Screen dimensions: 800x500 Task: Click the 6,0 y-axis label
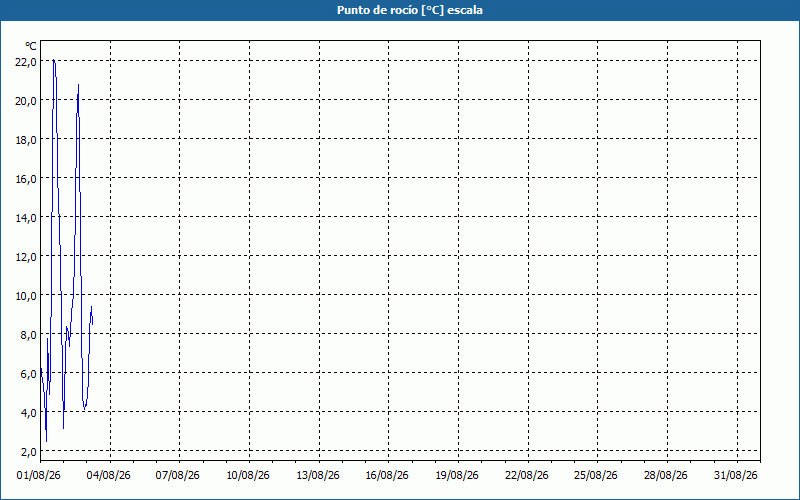click(x=28, y=374)
